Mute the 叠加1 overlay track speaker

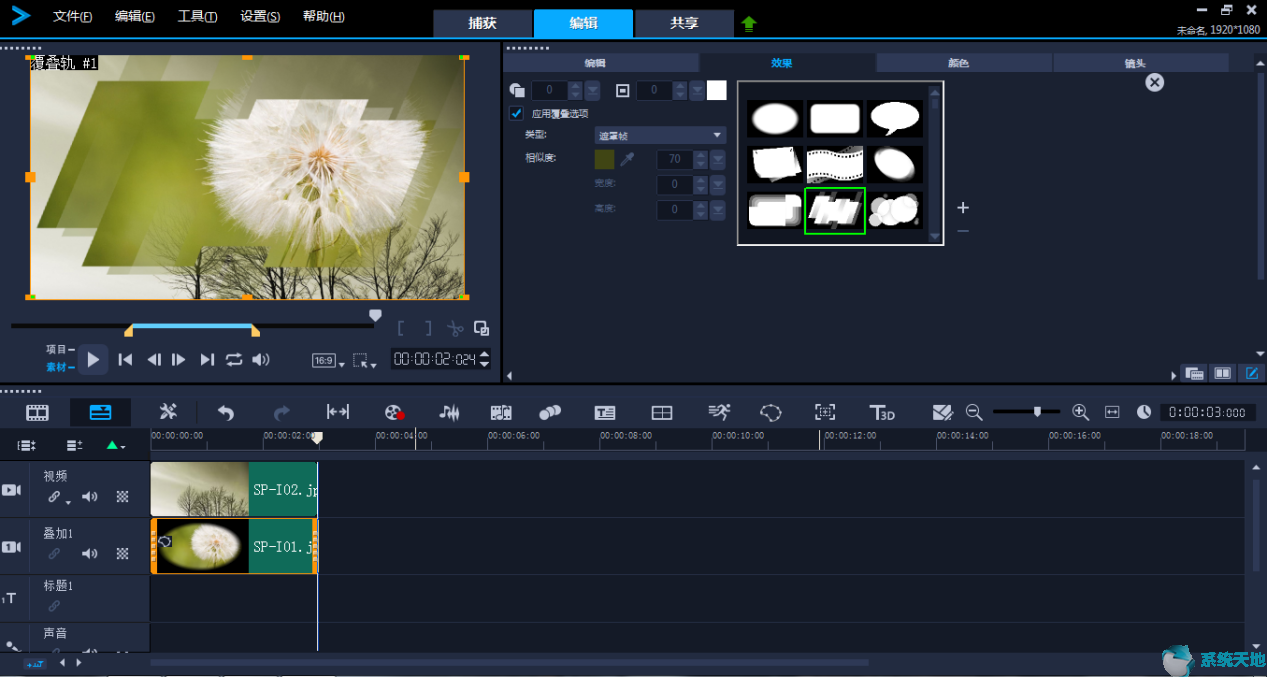pos(90,553)
